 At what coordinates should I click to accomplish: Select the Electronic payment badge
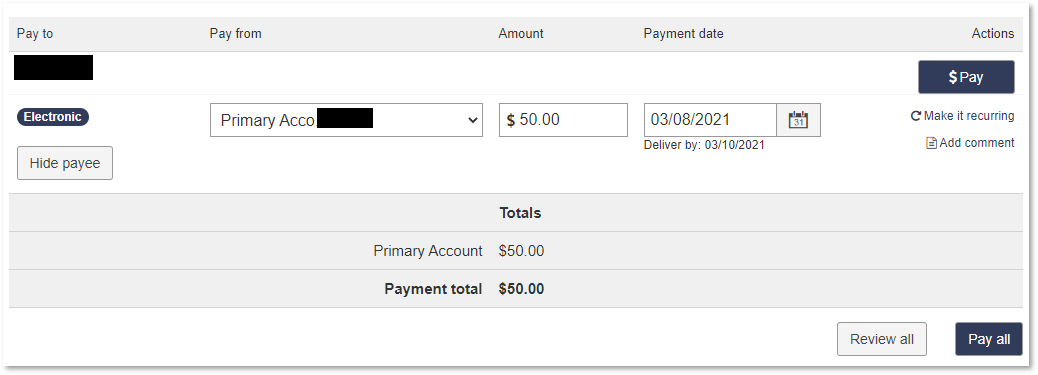53,117
